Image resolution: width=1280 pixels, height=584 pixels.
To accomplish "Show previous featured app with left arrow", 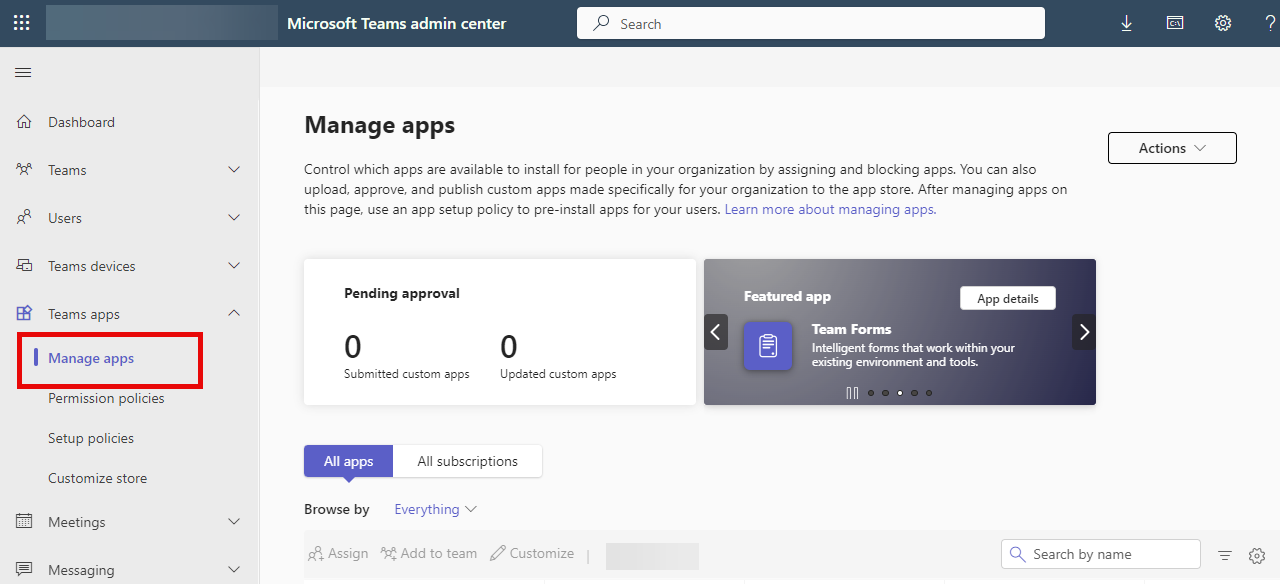I will (x=716, y=332).
